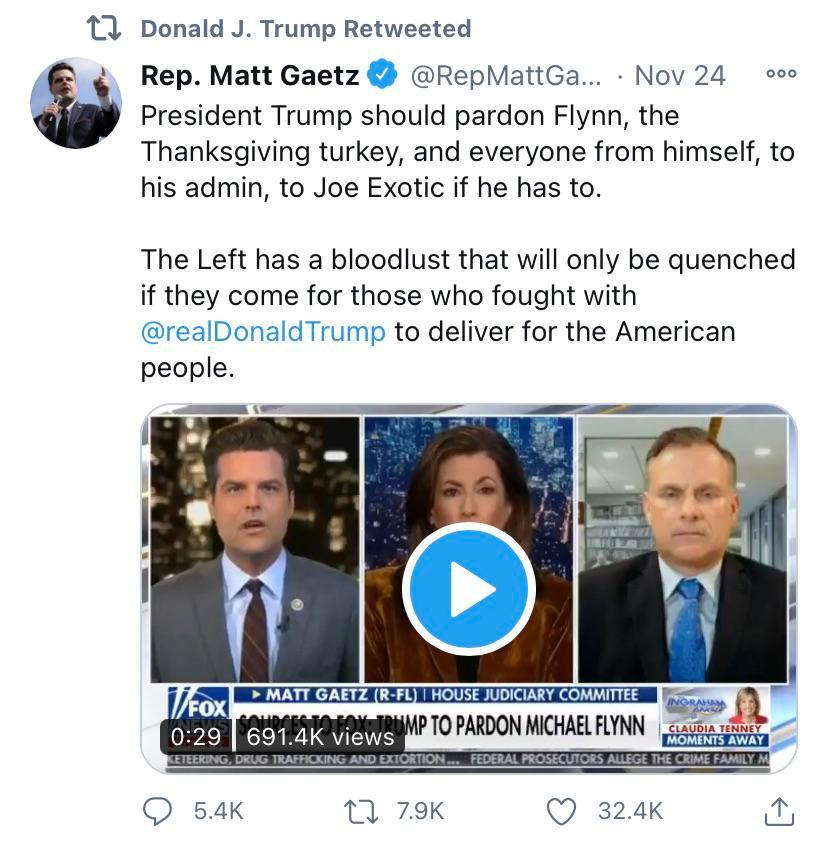Click the reply speech bubble icon
Viewport: 828px width, 845px height.
click(157, 811)
